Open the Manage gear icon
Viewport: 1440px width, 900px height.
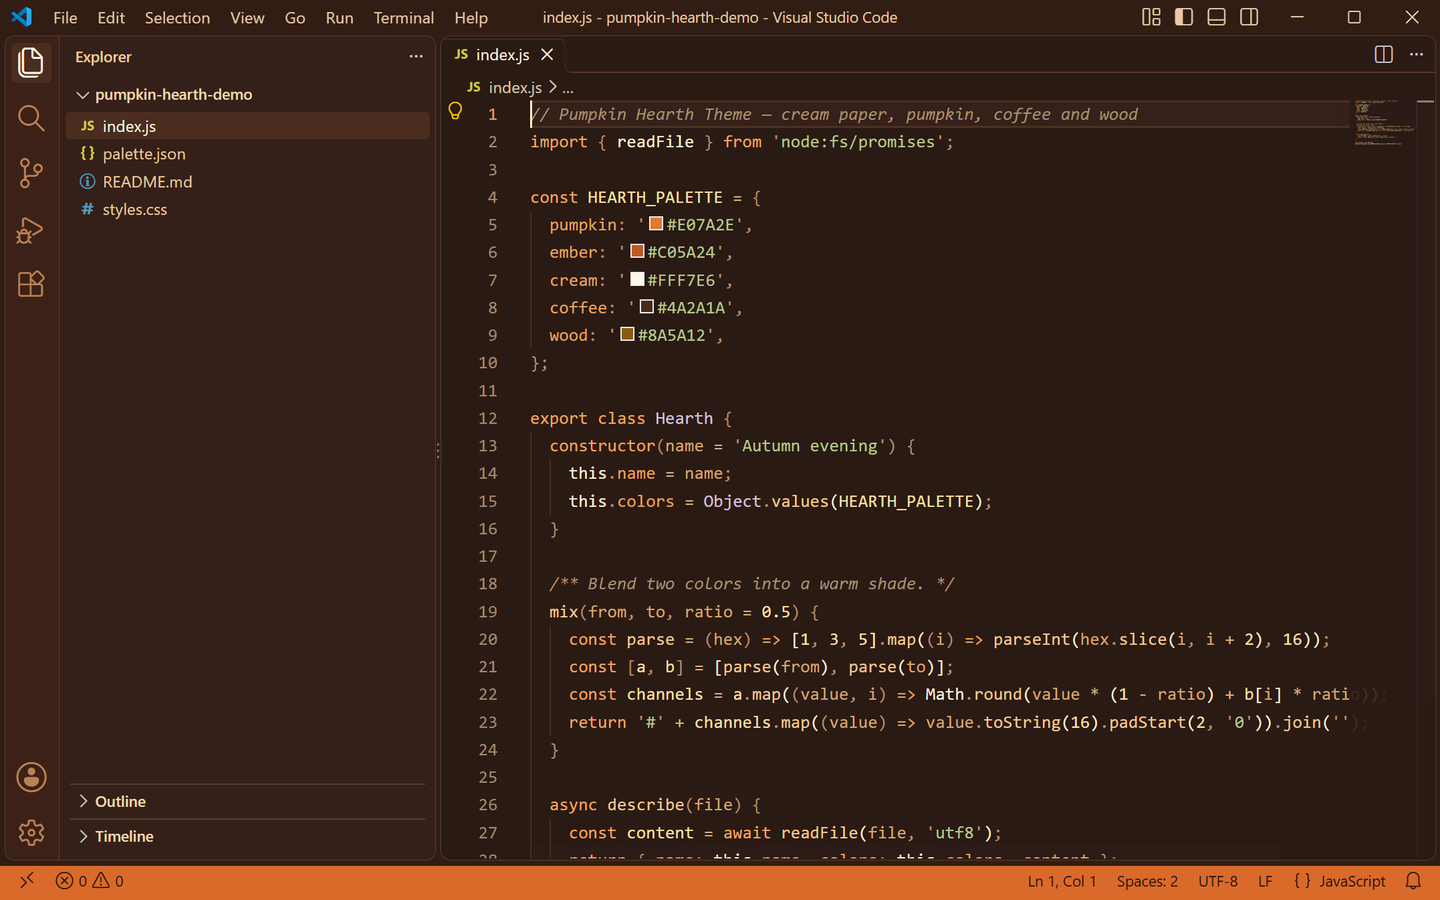31,832
